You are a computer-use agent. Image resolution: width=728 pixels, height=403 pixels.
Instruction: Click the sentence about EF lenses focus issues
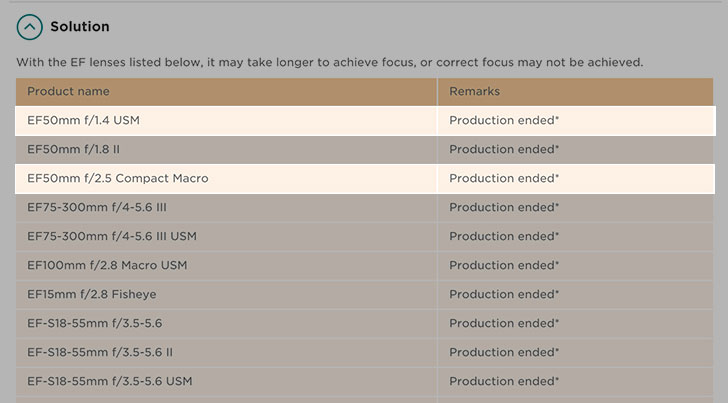coord(330,62)
